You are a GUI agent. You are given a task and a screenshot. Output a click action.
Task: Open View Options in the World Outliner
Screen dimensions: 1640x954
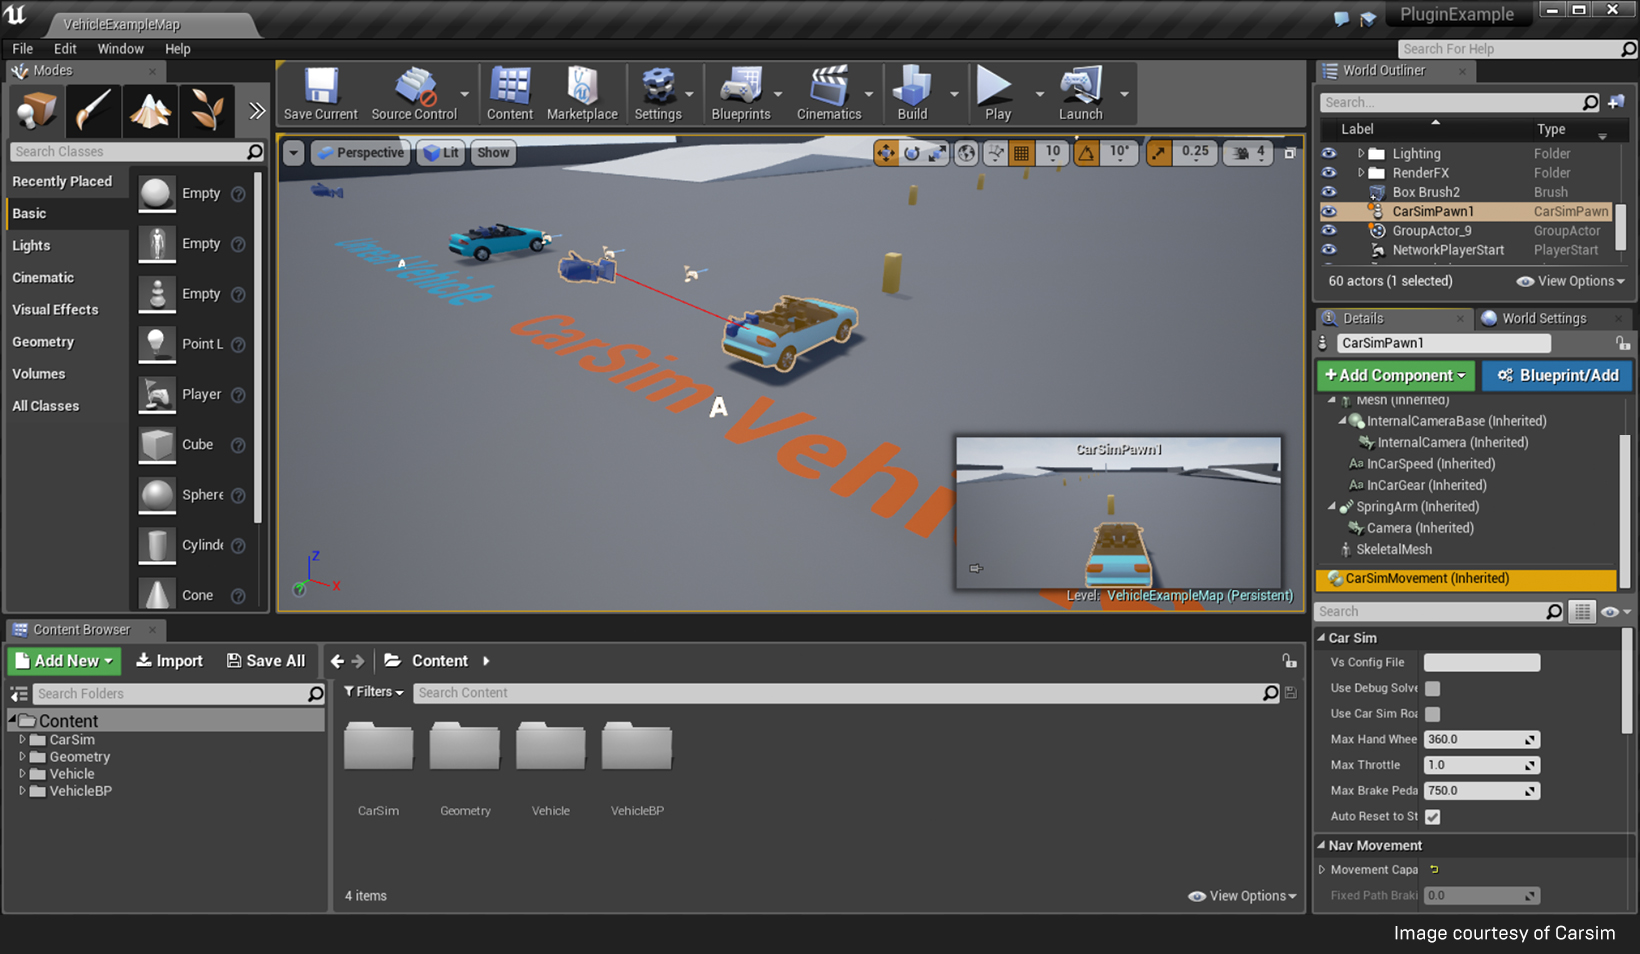(x=1568, y=281)
